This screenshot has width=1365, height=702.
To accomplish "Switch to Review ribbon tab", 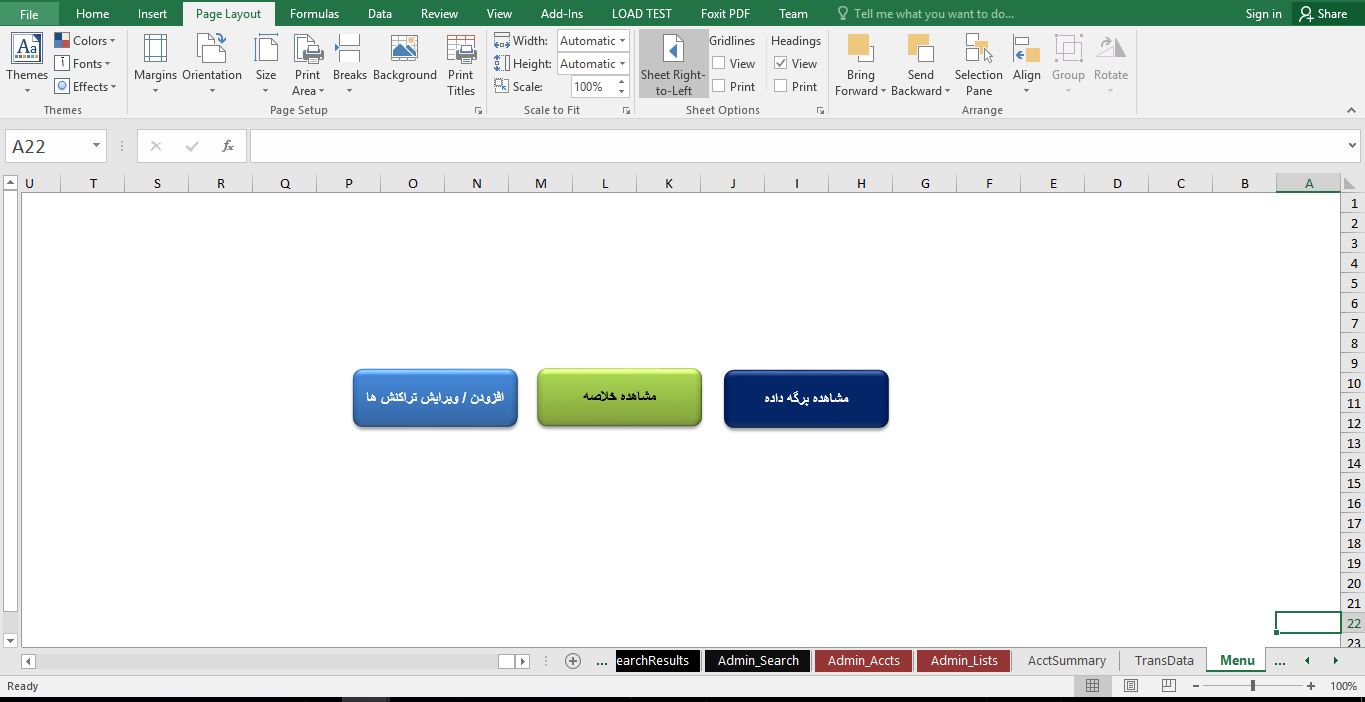I will point(439,14).
